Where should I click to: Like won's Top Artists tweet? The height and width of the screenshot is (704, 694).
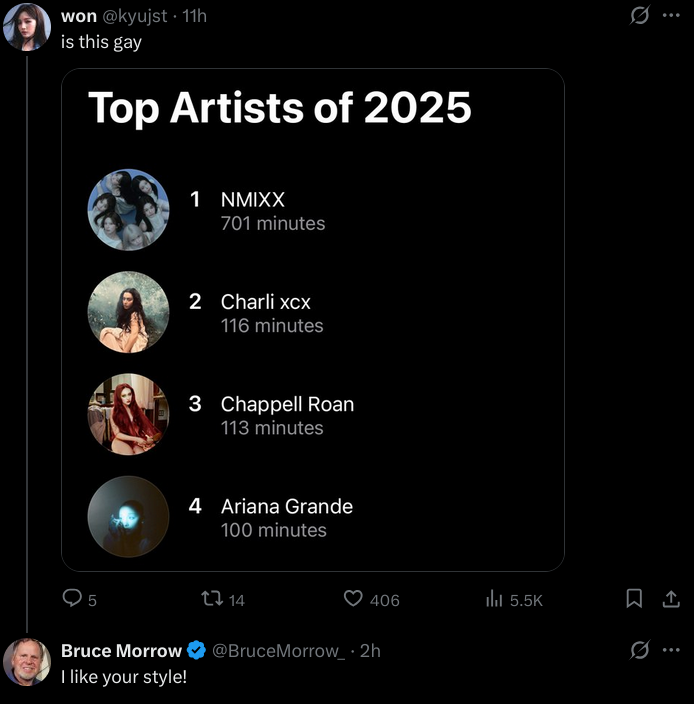[x=353, y=599]
